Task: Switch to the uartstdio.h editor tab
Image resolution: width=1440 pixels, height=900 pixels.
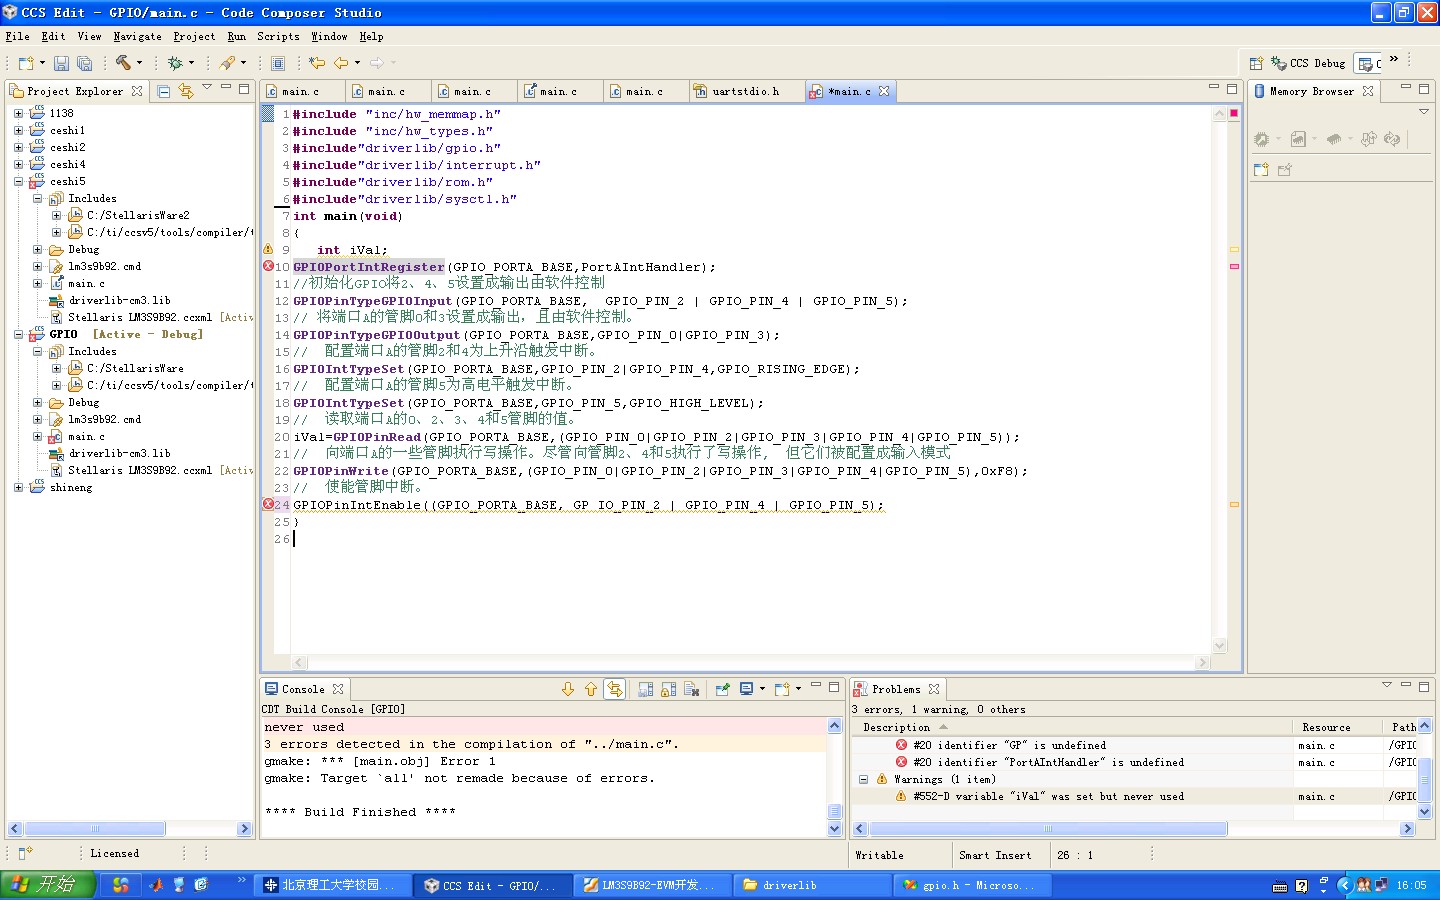Action: [x=744, y=91]
